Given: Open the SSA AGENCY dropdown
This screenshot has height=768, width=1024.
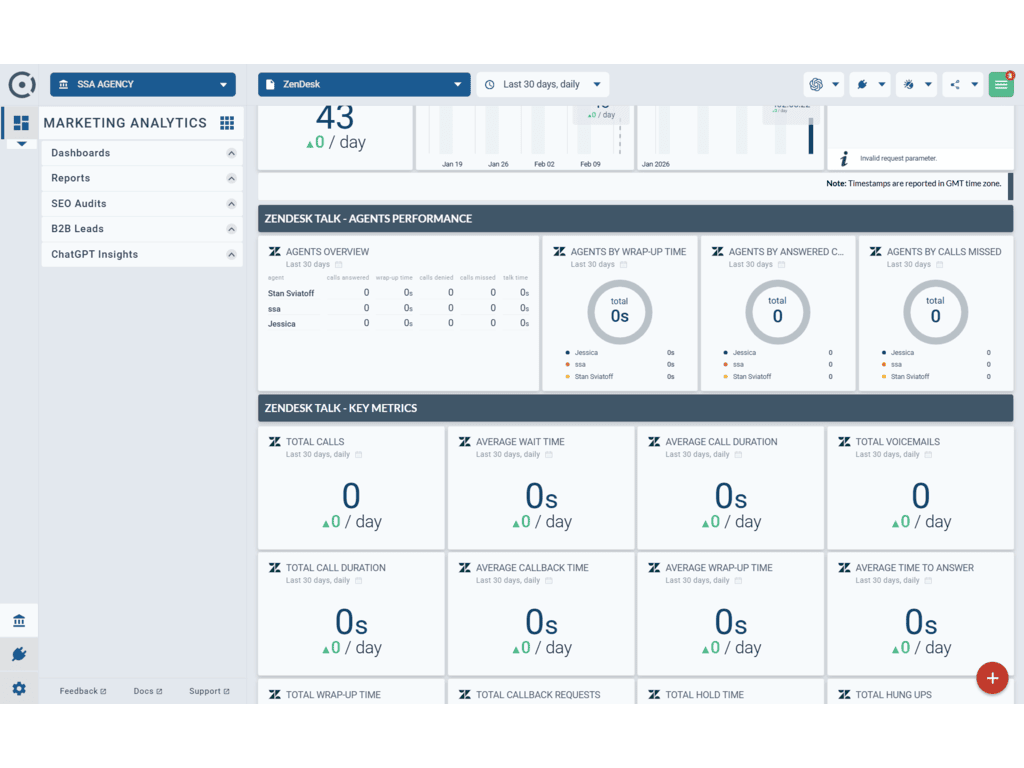Looking at the screenshot, I should [x=143, y=85].
